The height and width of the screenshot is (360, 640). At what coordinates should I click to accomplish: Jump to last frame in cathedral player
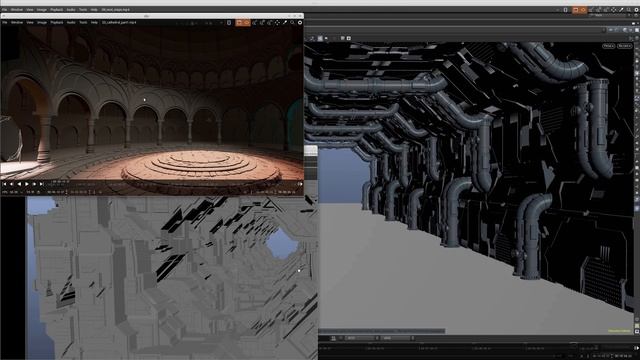tap(41, 184)
